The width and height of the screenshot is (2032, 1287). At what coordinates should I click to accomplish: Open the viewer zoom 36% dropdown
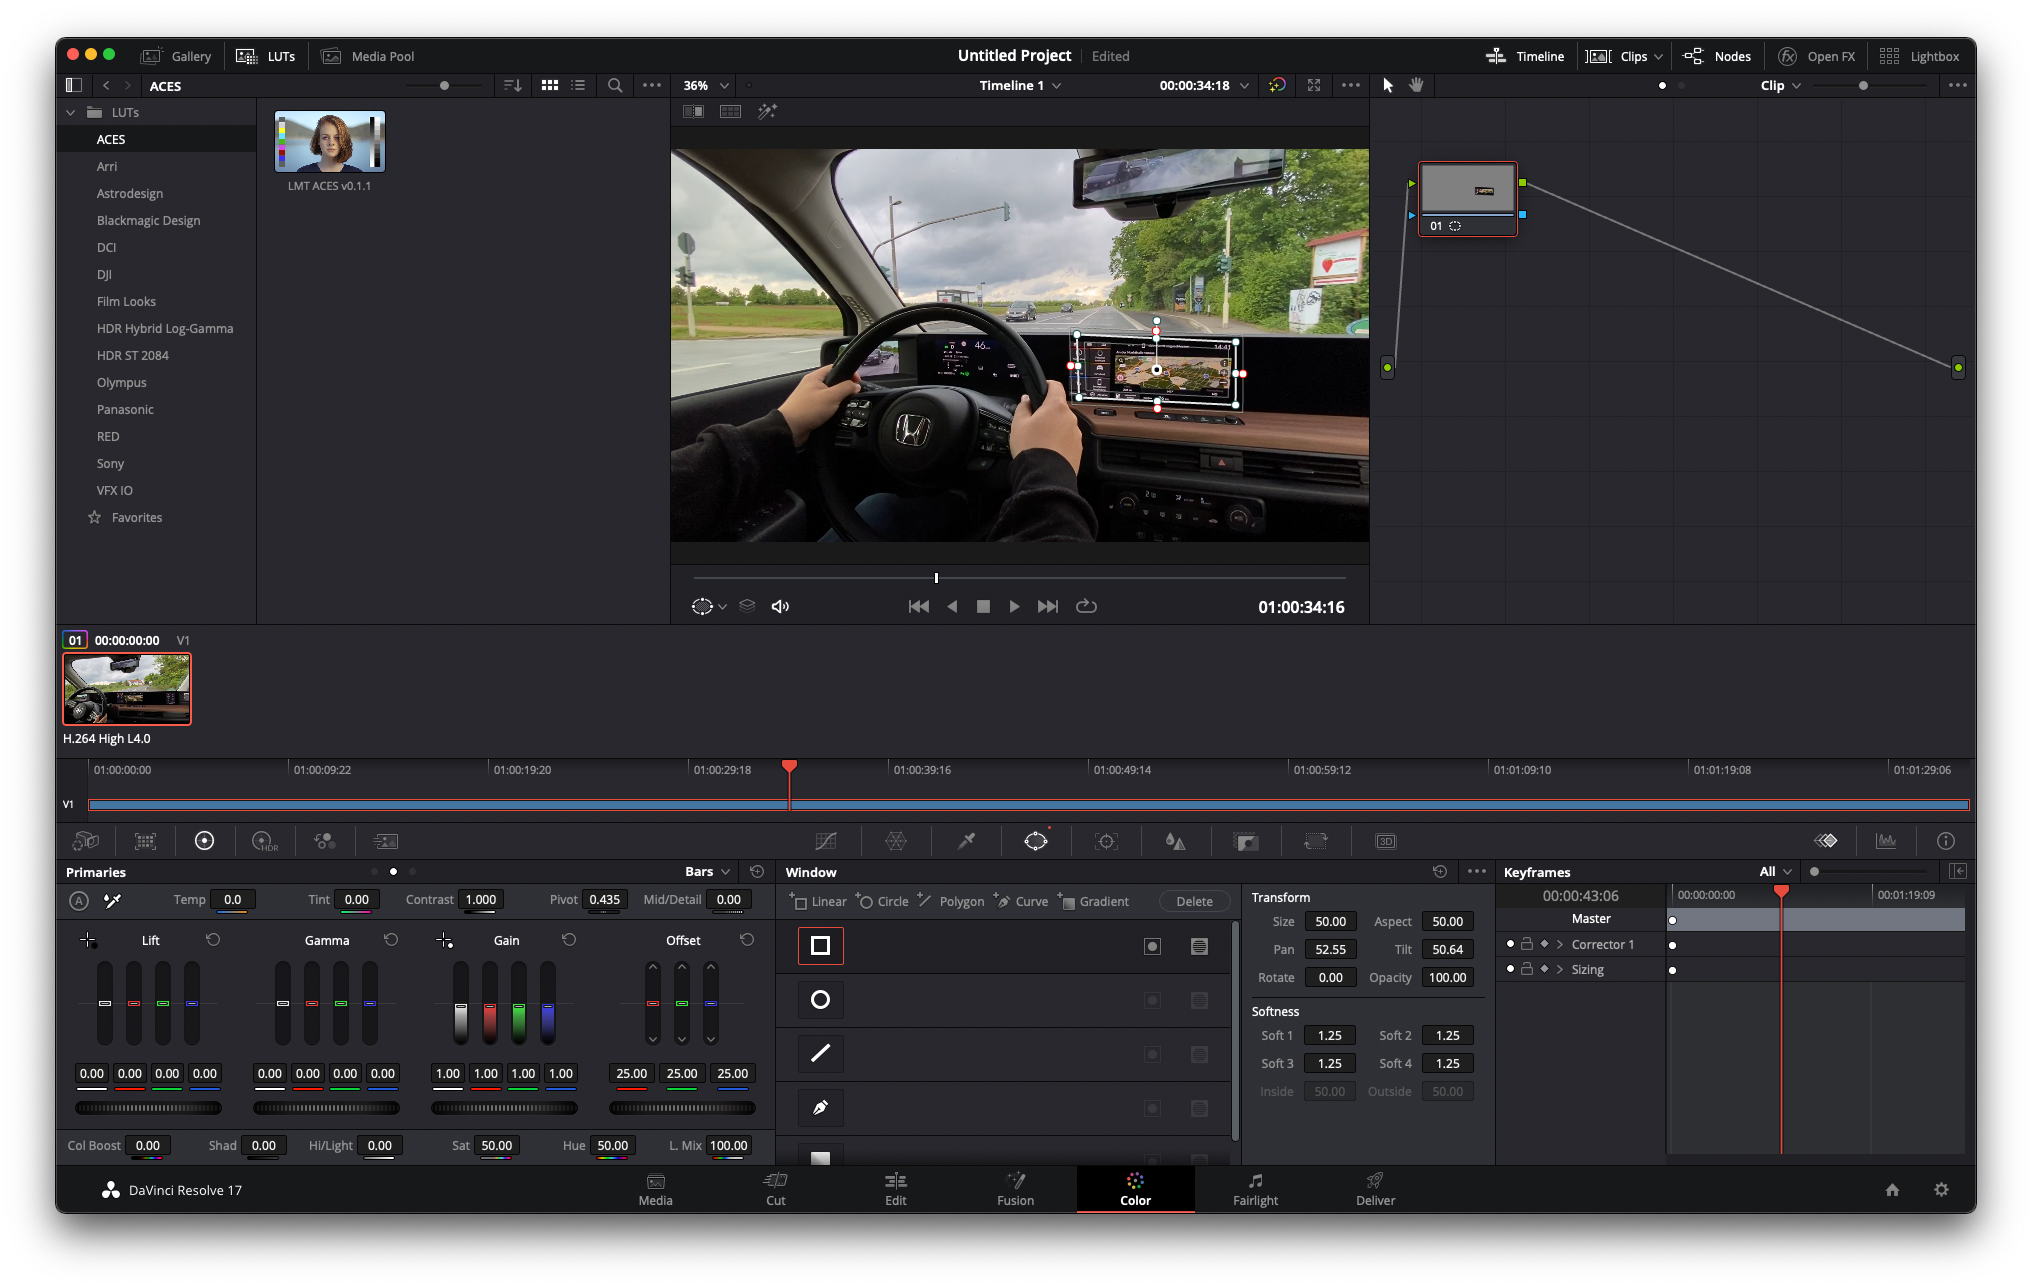[x=706, y=85]
